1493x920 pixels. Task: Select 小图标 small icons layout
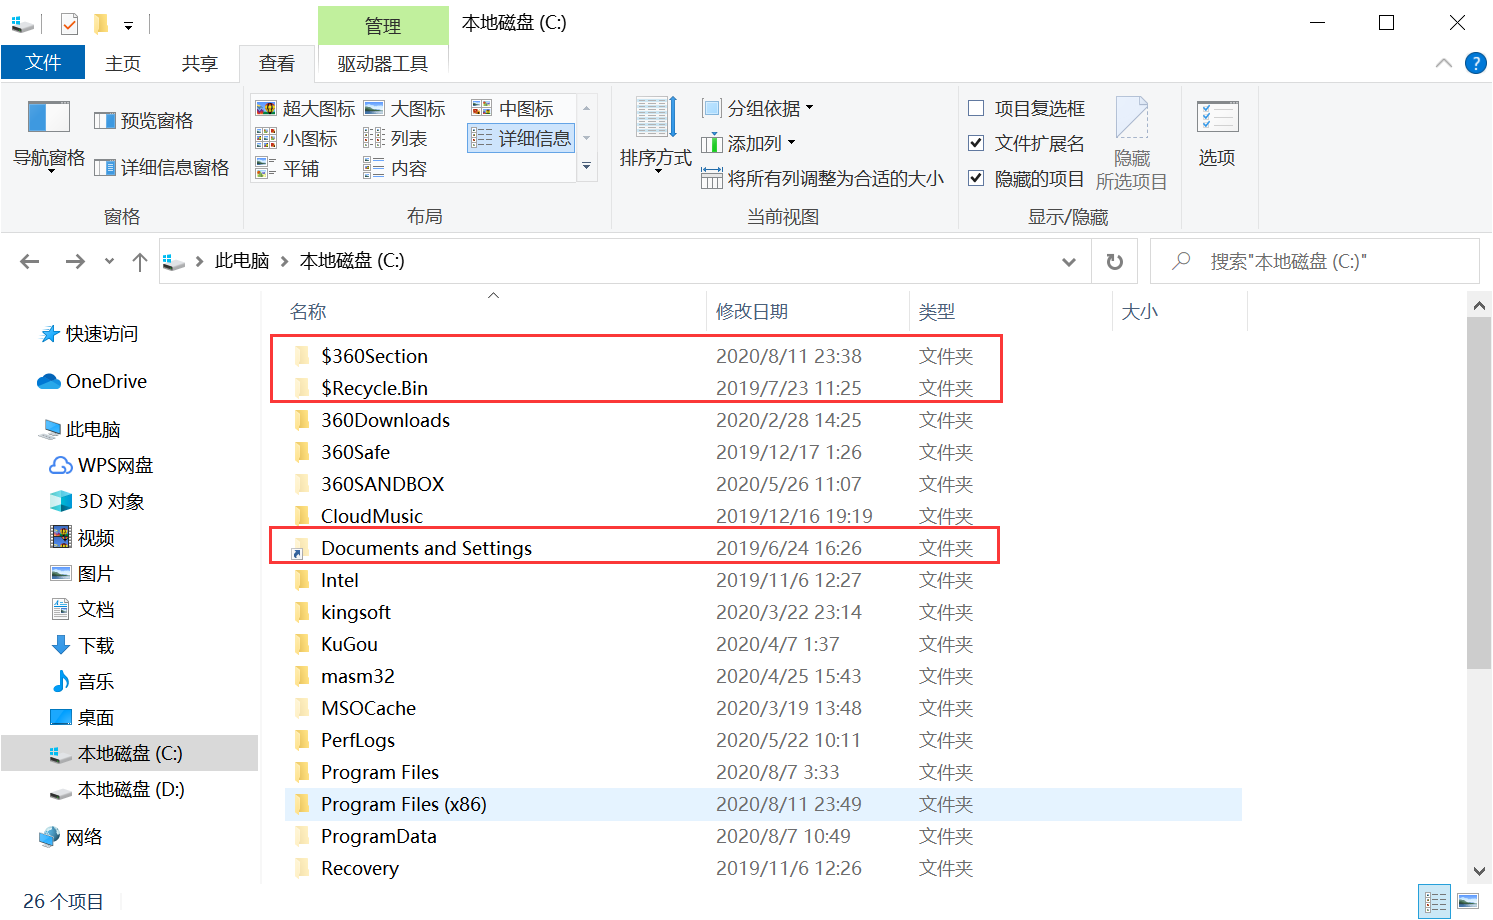tap(297, 138)
